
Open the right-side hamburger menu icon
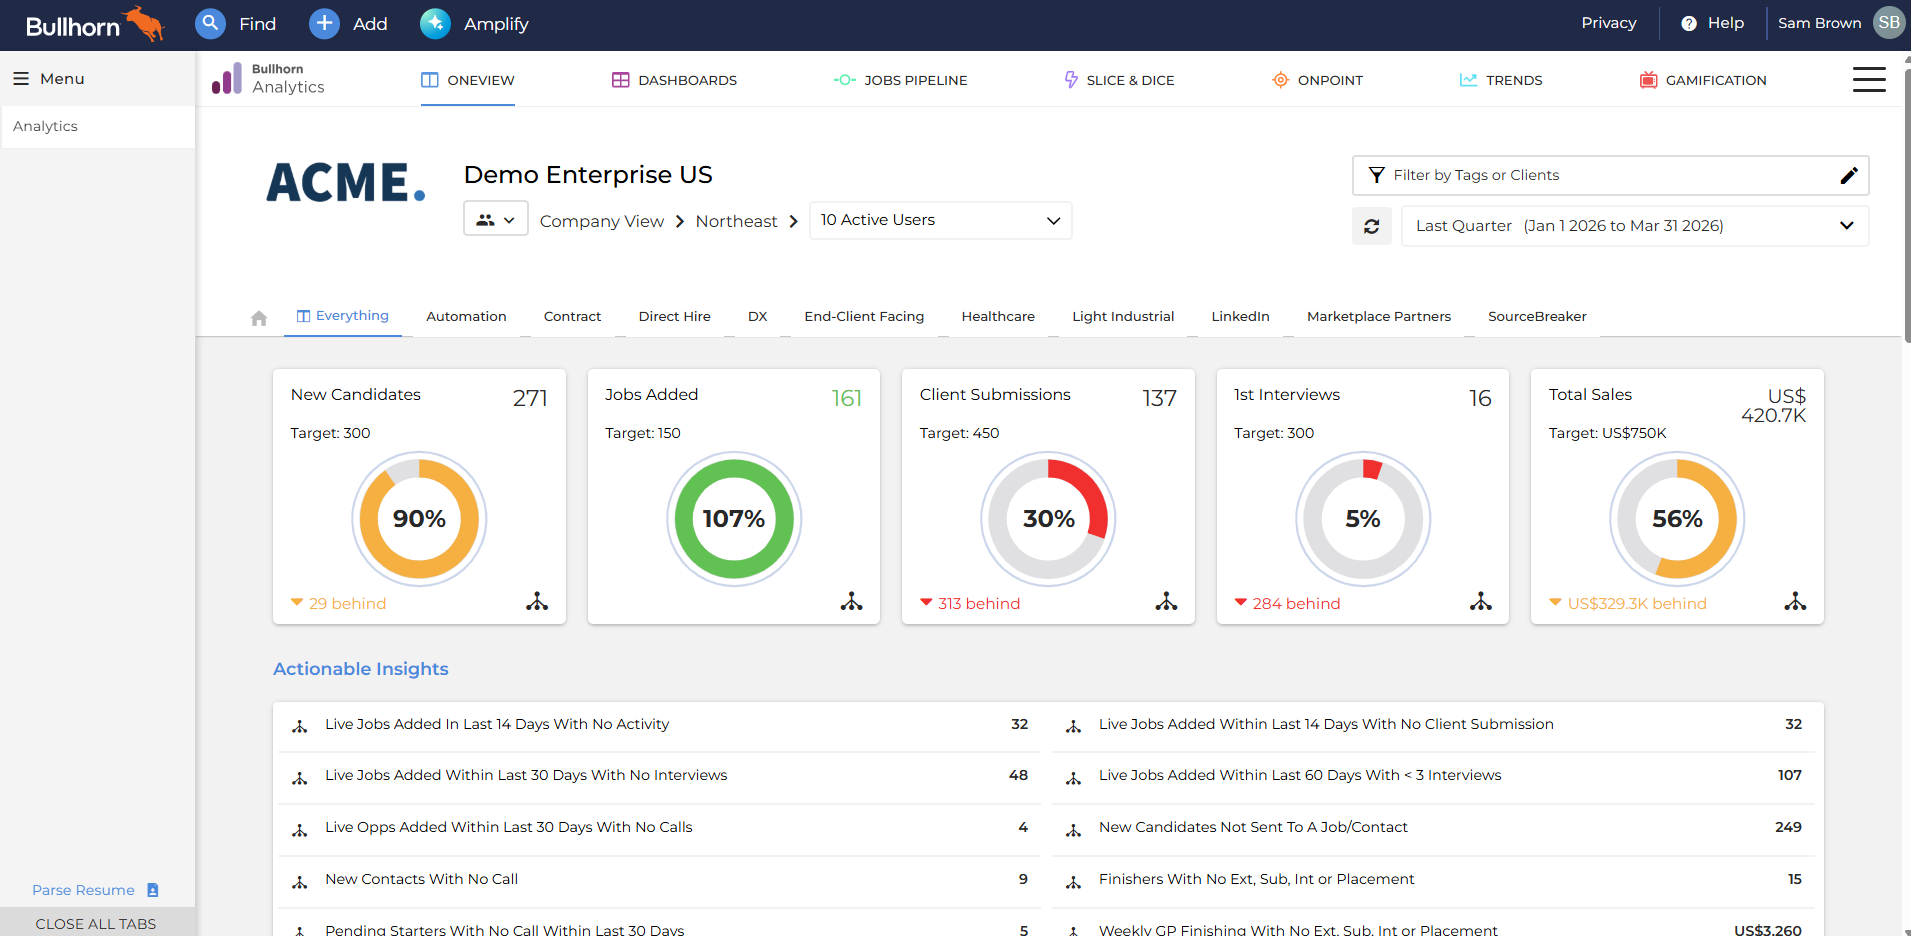1869,79
